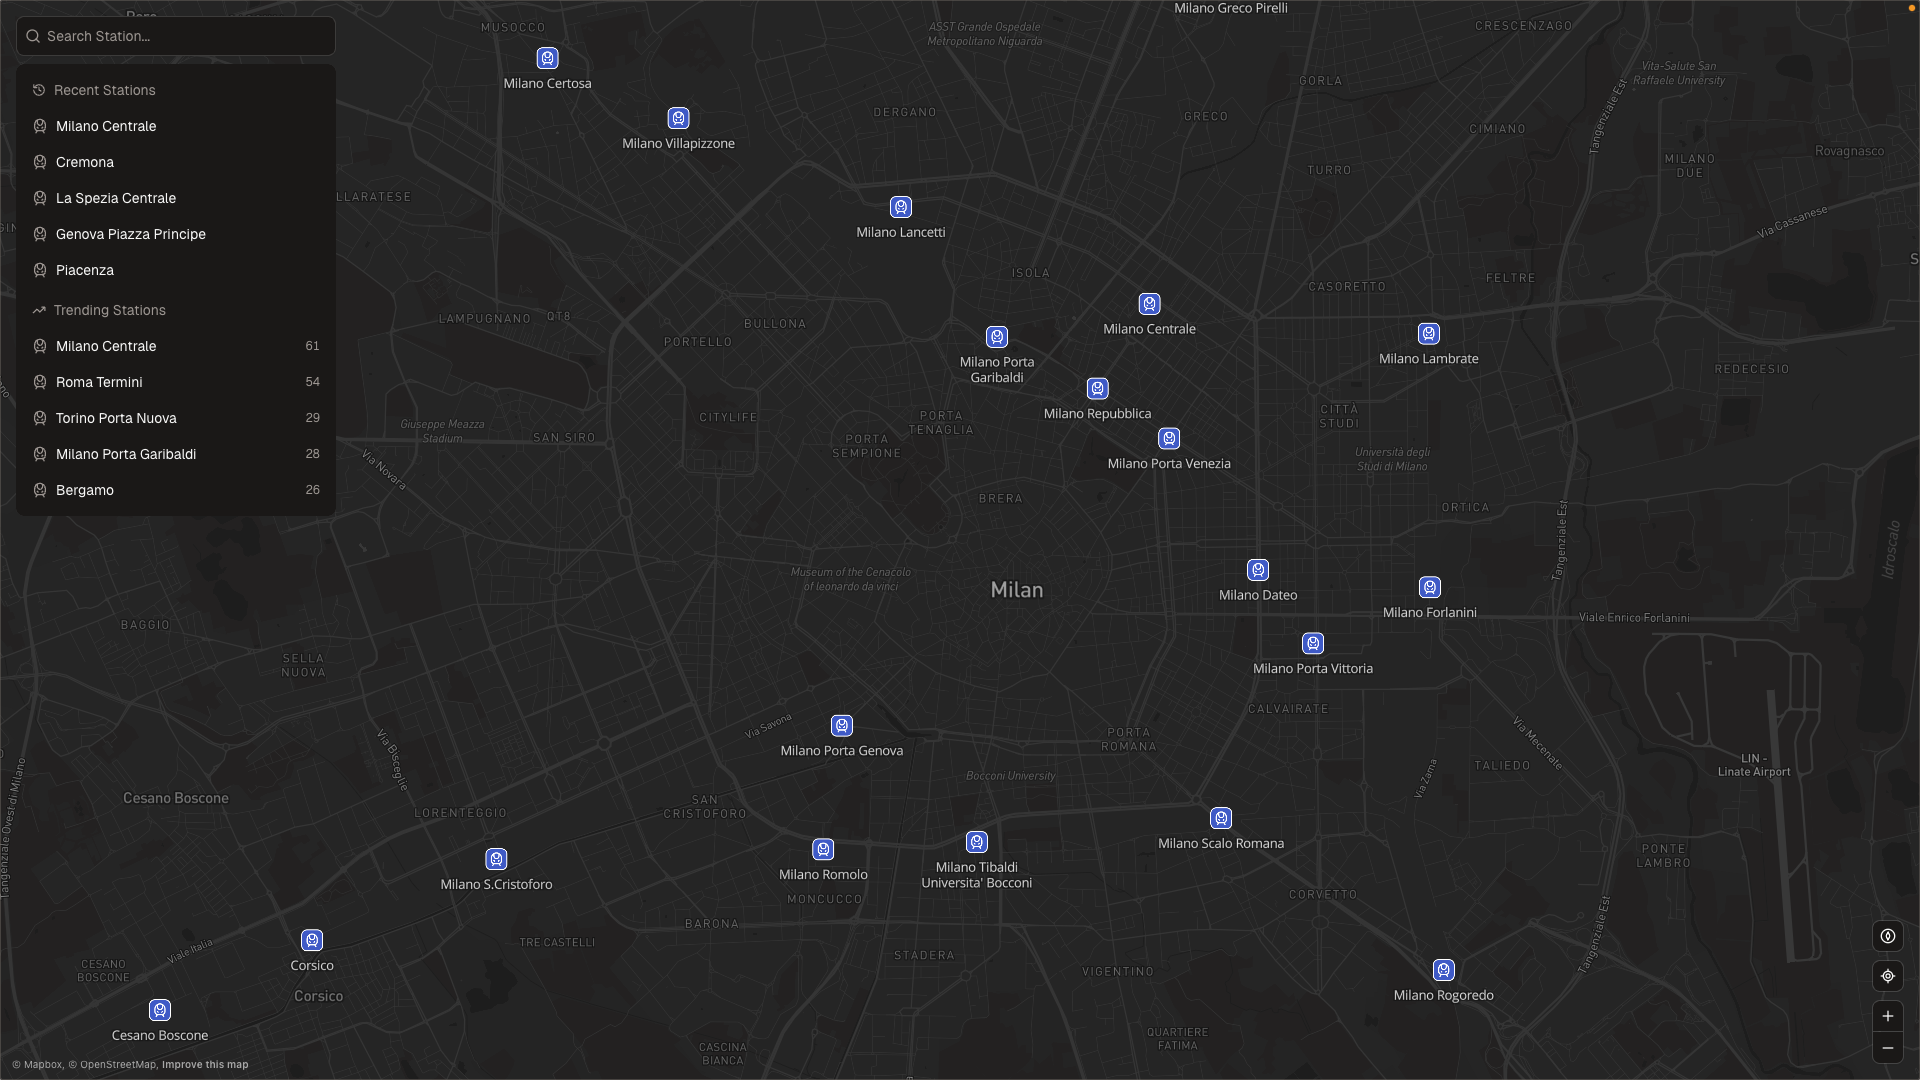Choose Bergamo from the trending list
Screen dimensions: 1920x1080
84,490
